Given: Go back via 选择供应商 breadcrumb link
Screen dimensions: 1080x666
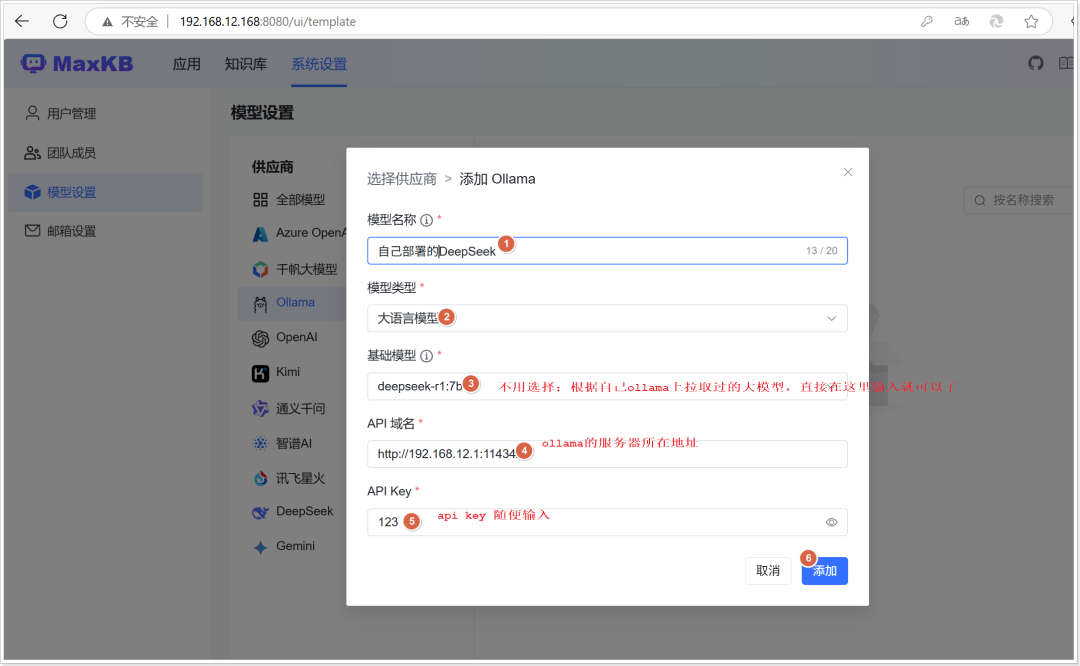Looking at the screenshot, I should tap(402, 179).
